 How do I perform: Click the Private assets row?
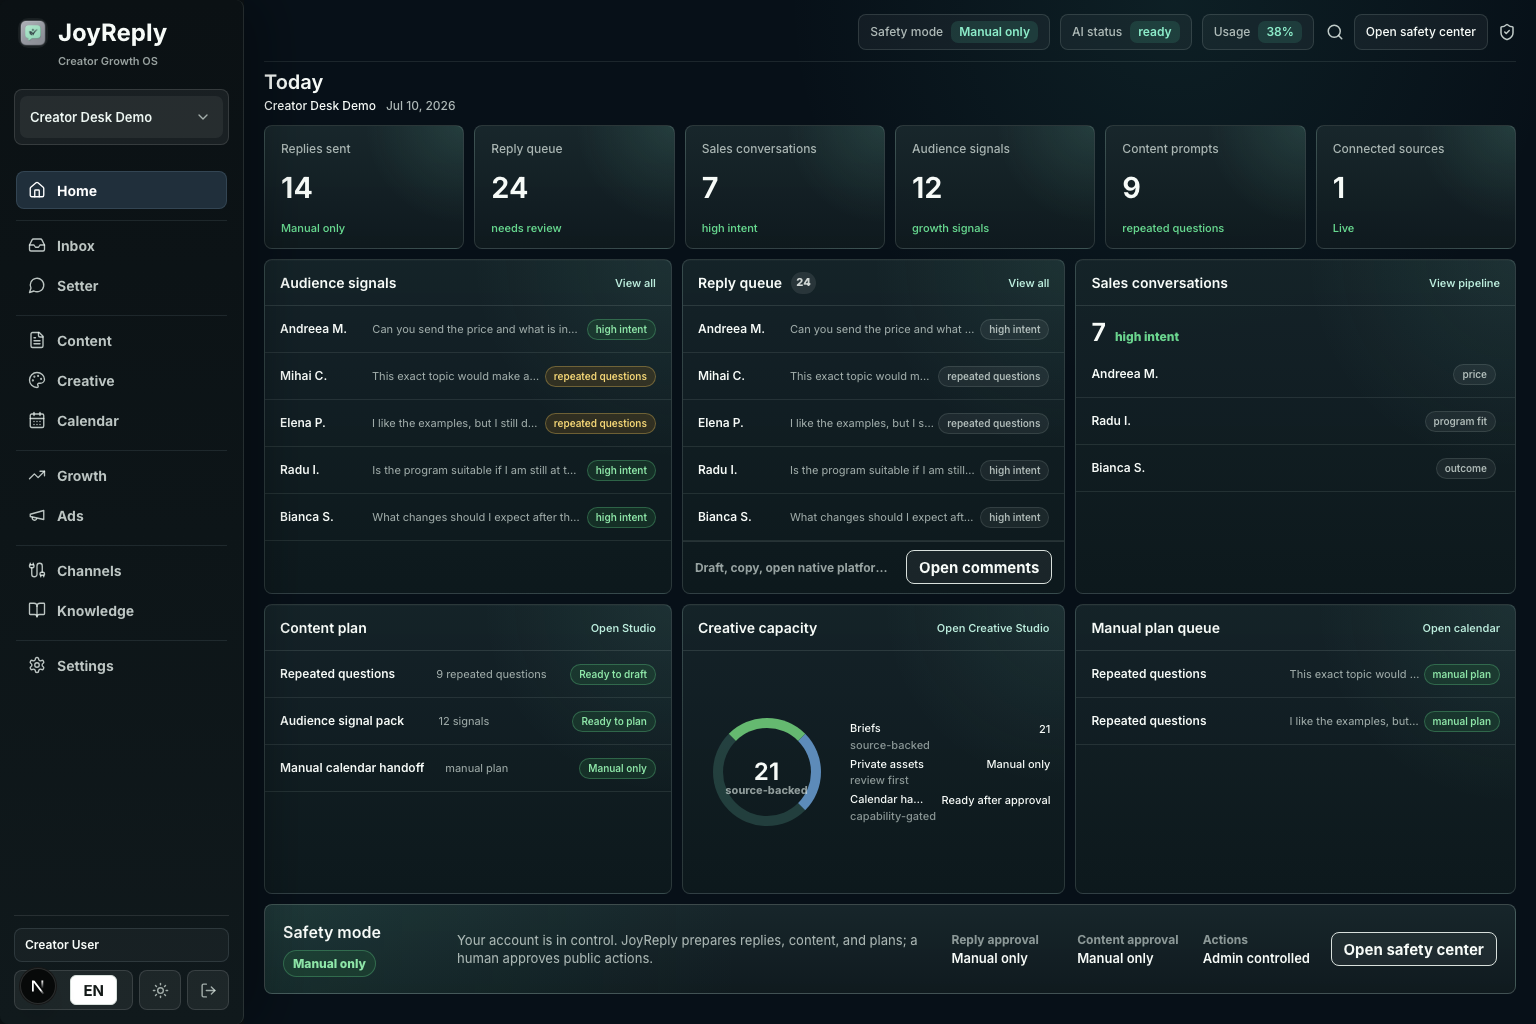point(949,771)
